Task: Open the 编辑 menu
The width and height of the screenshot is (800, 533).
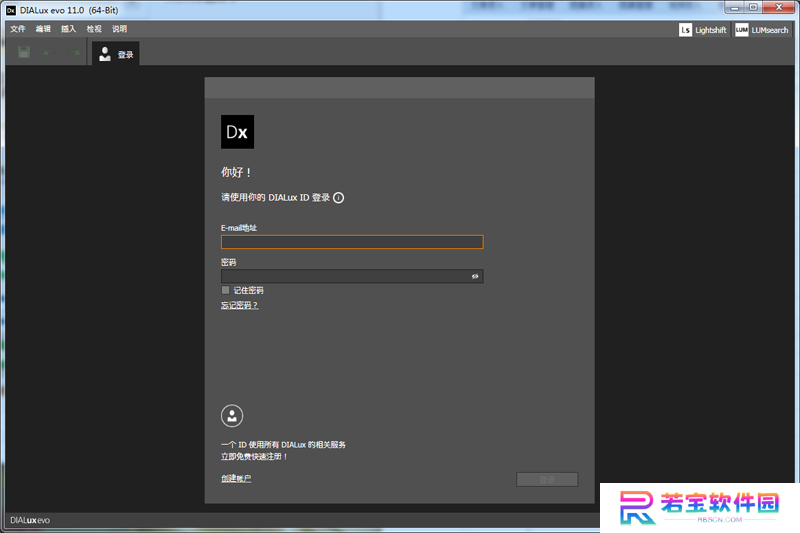Action: 43,29
